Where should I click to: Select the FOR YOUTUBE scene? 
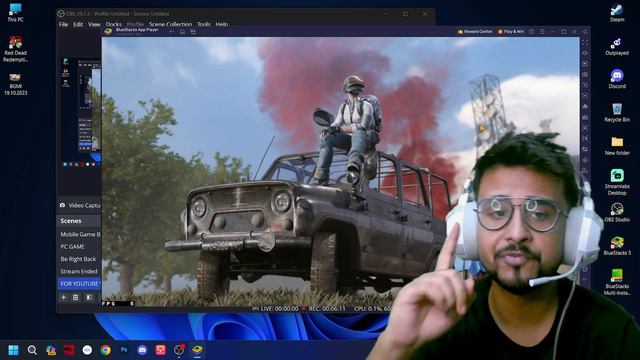click(80, 283)
